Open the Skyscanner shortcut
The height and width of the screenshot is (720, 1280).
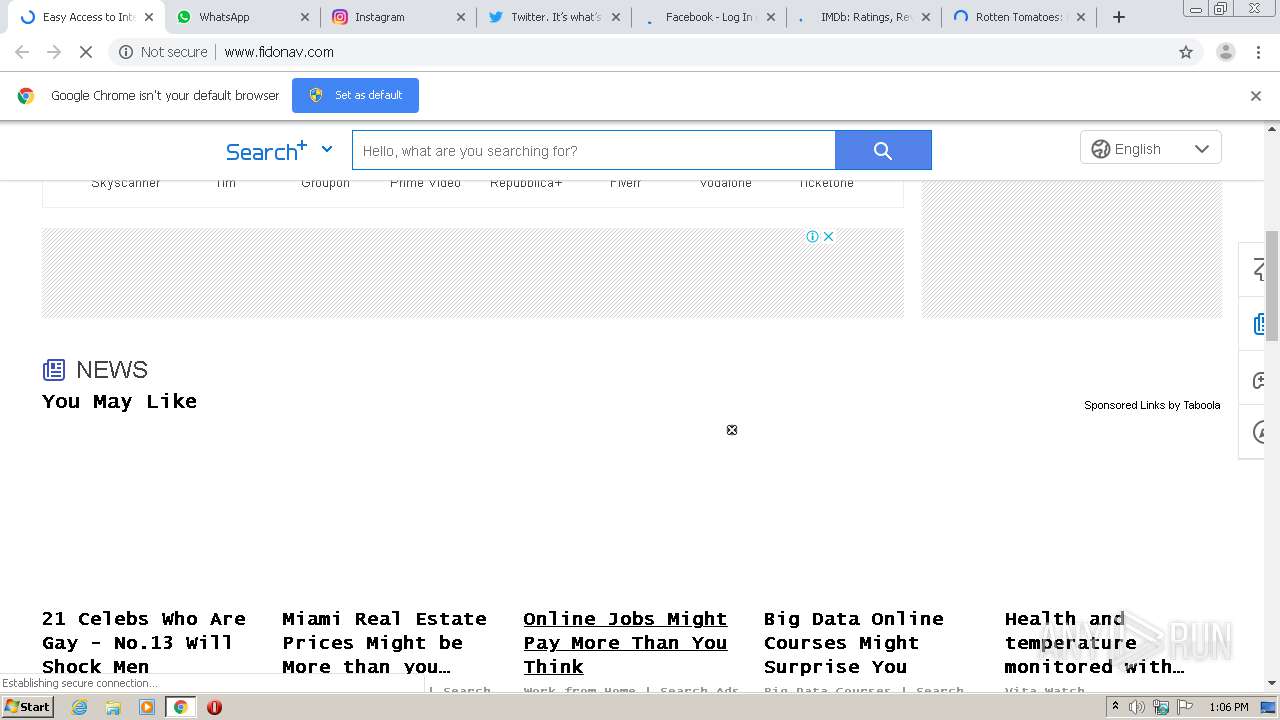(126, 183)
